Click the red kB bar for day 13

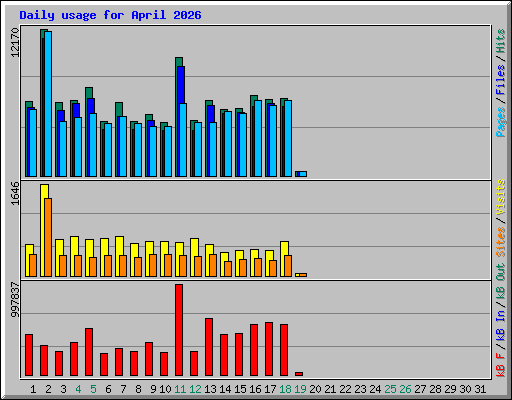click(209, 347)
